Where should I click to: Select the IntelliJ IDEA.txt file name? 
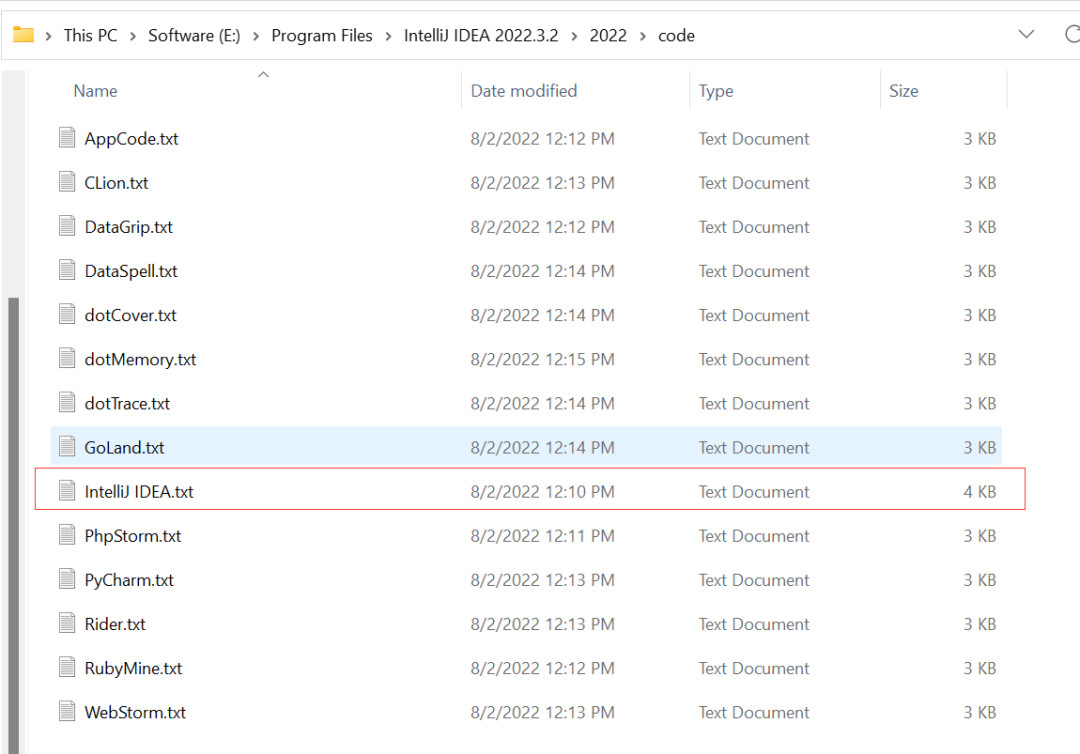139,491
